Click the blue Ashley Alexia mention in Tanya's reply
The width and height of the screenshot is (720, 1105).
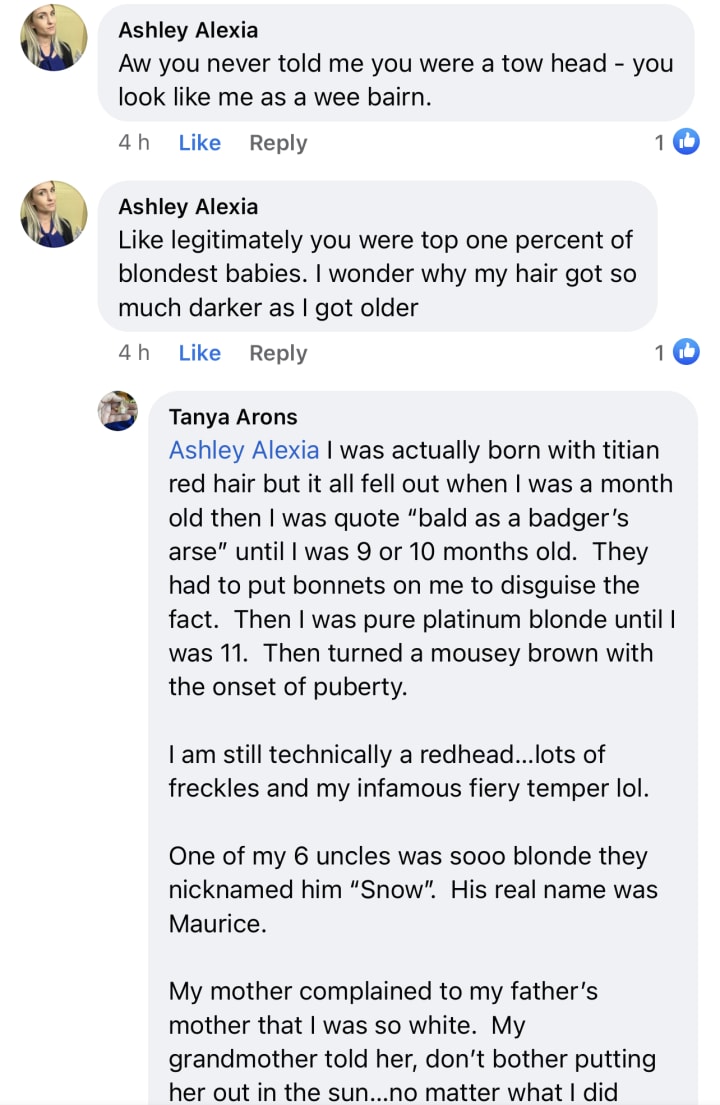tap(244, 451)
